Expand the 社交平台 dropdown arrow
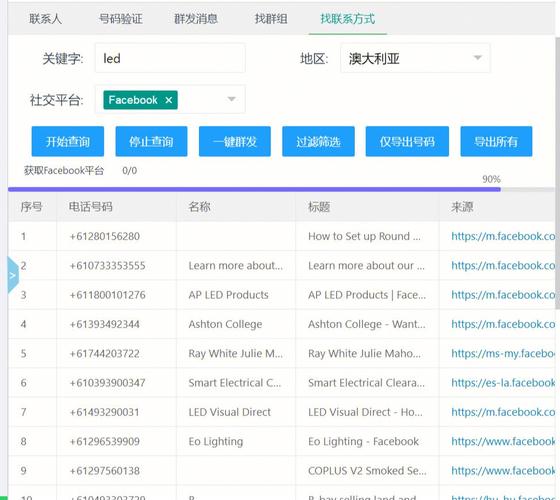This screenshot has width=560, height=500. point(231,99)
